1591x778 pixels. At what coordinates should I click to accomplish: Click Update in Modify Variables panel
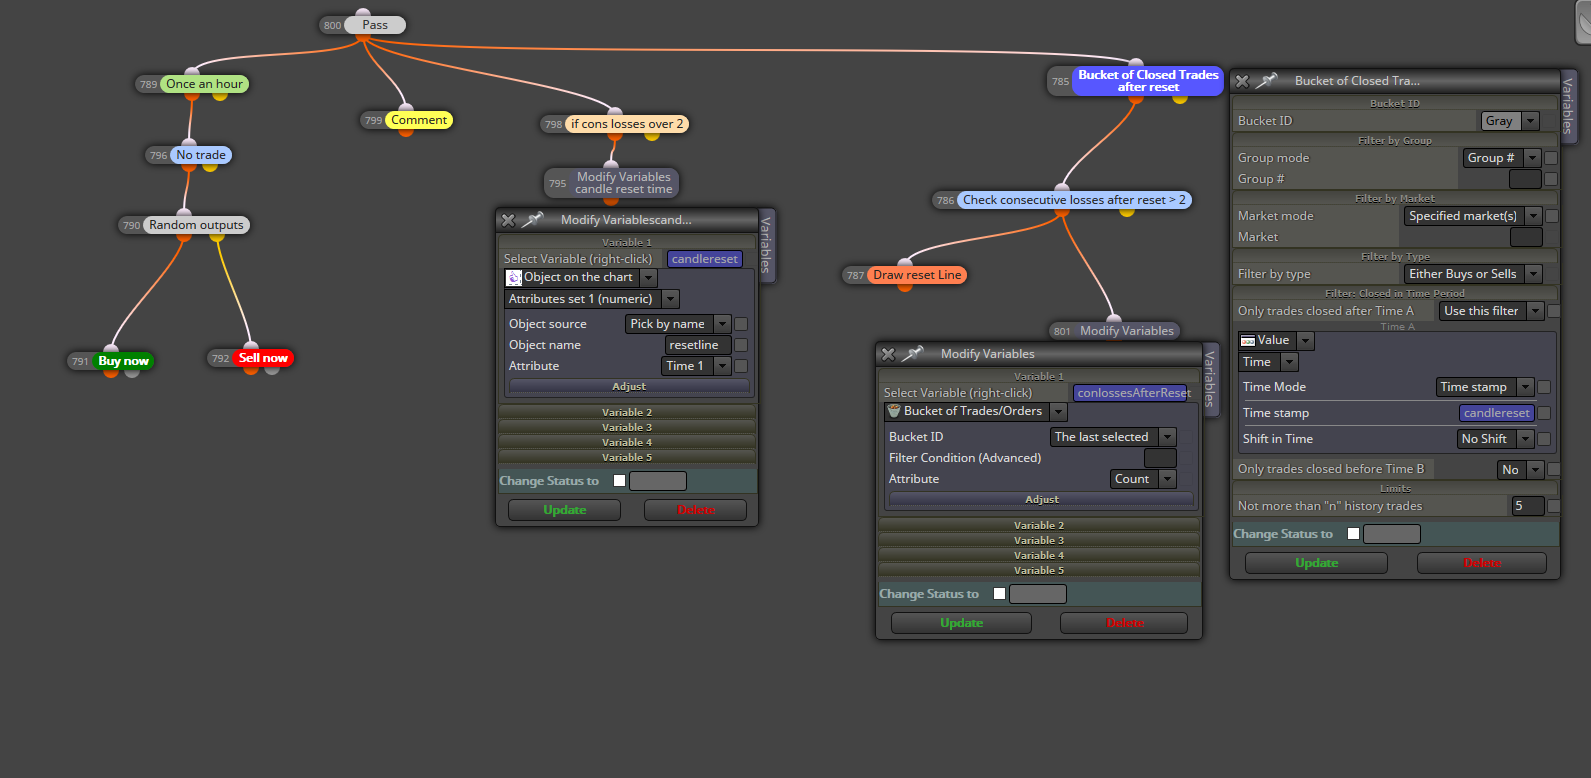[962, 623]
